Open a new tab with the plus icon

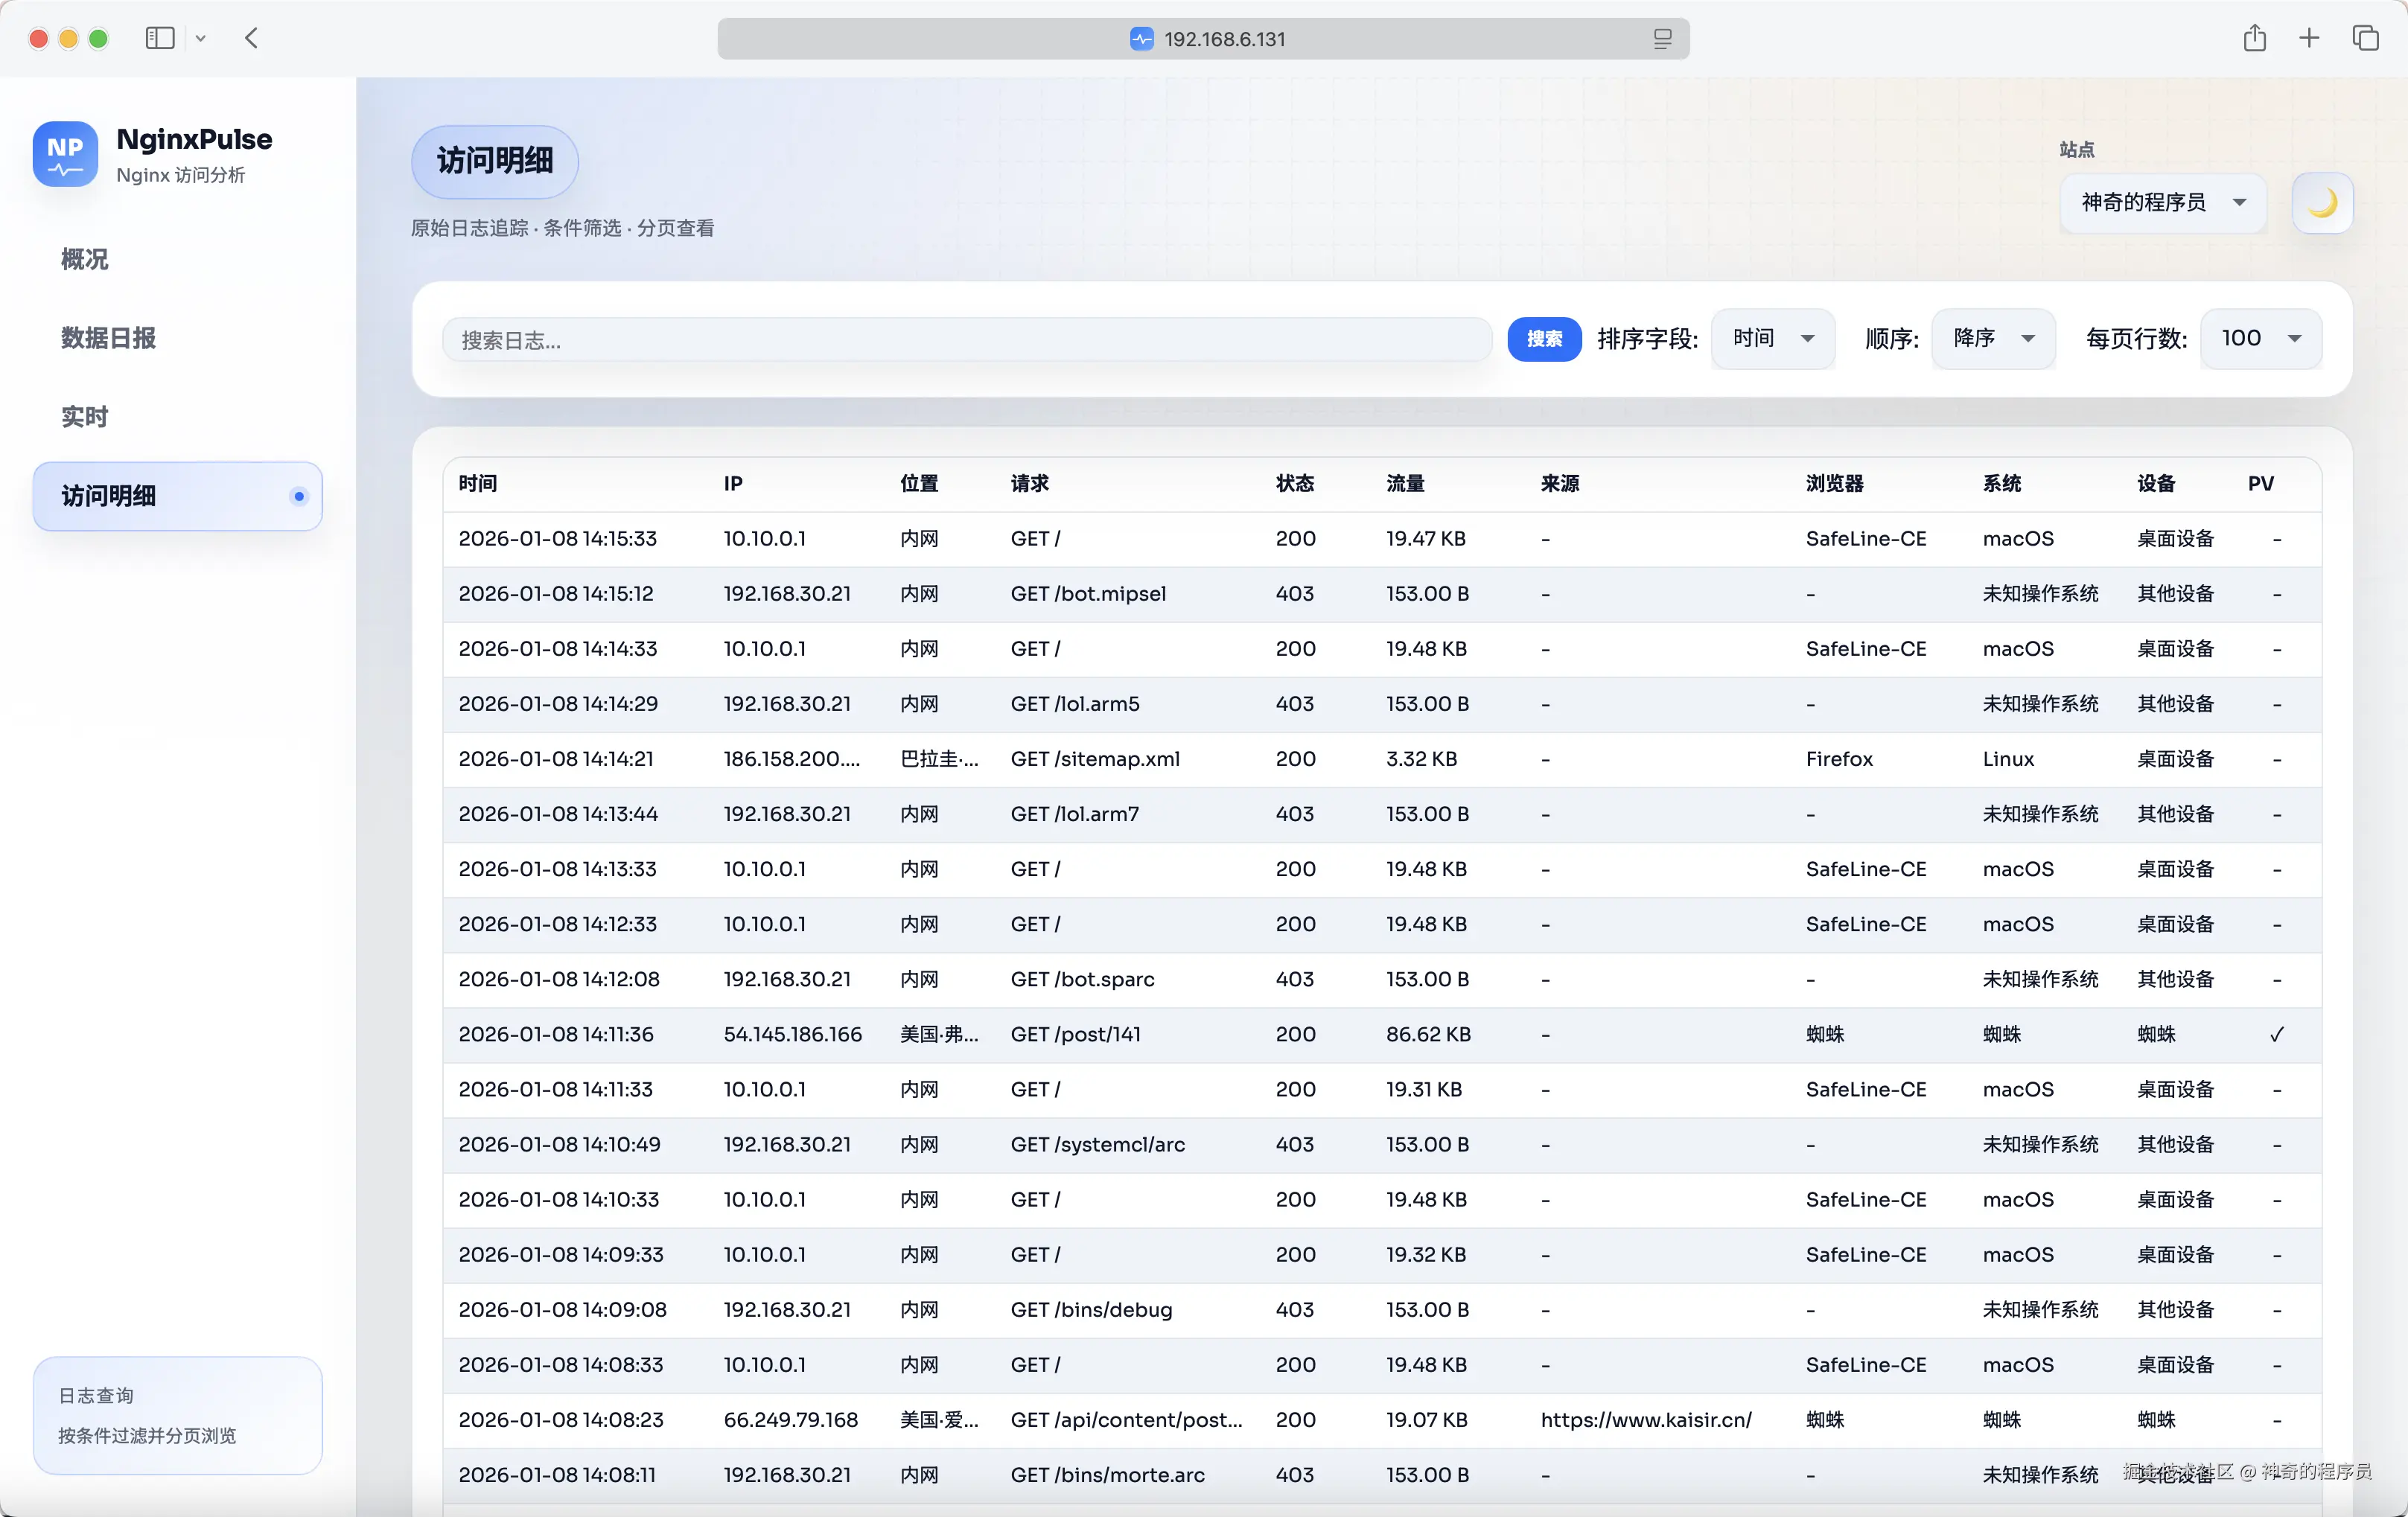click(x=2309, y=38)
